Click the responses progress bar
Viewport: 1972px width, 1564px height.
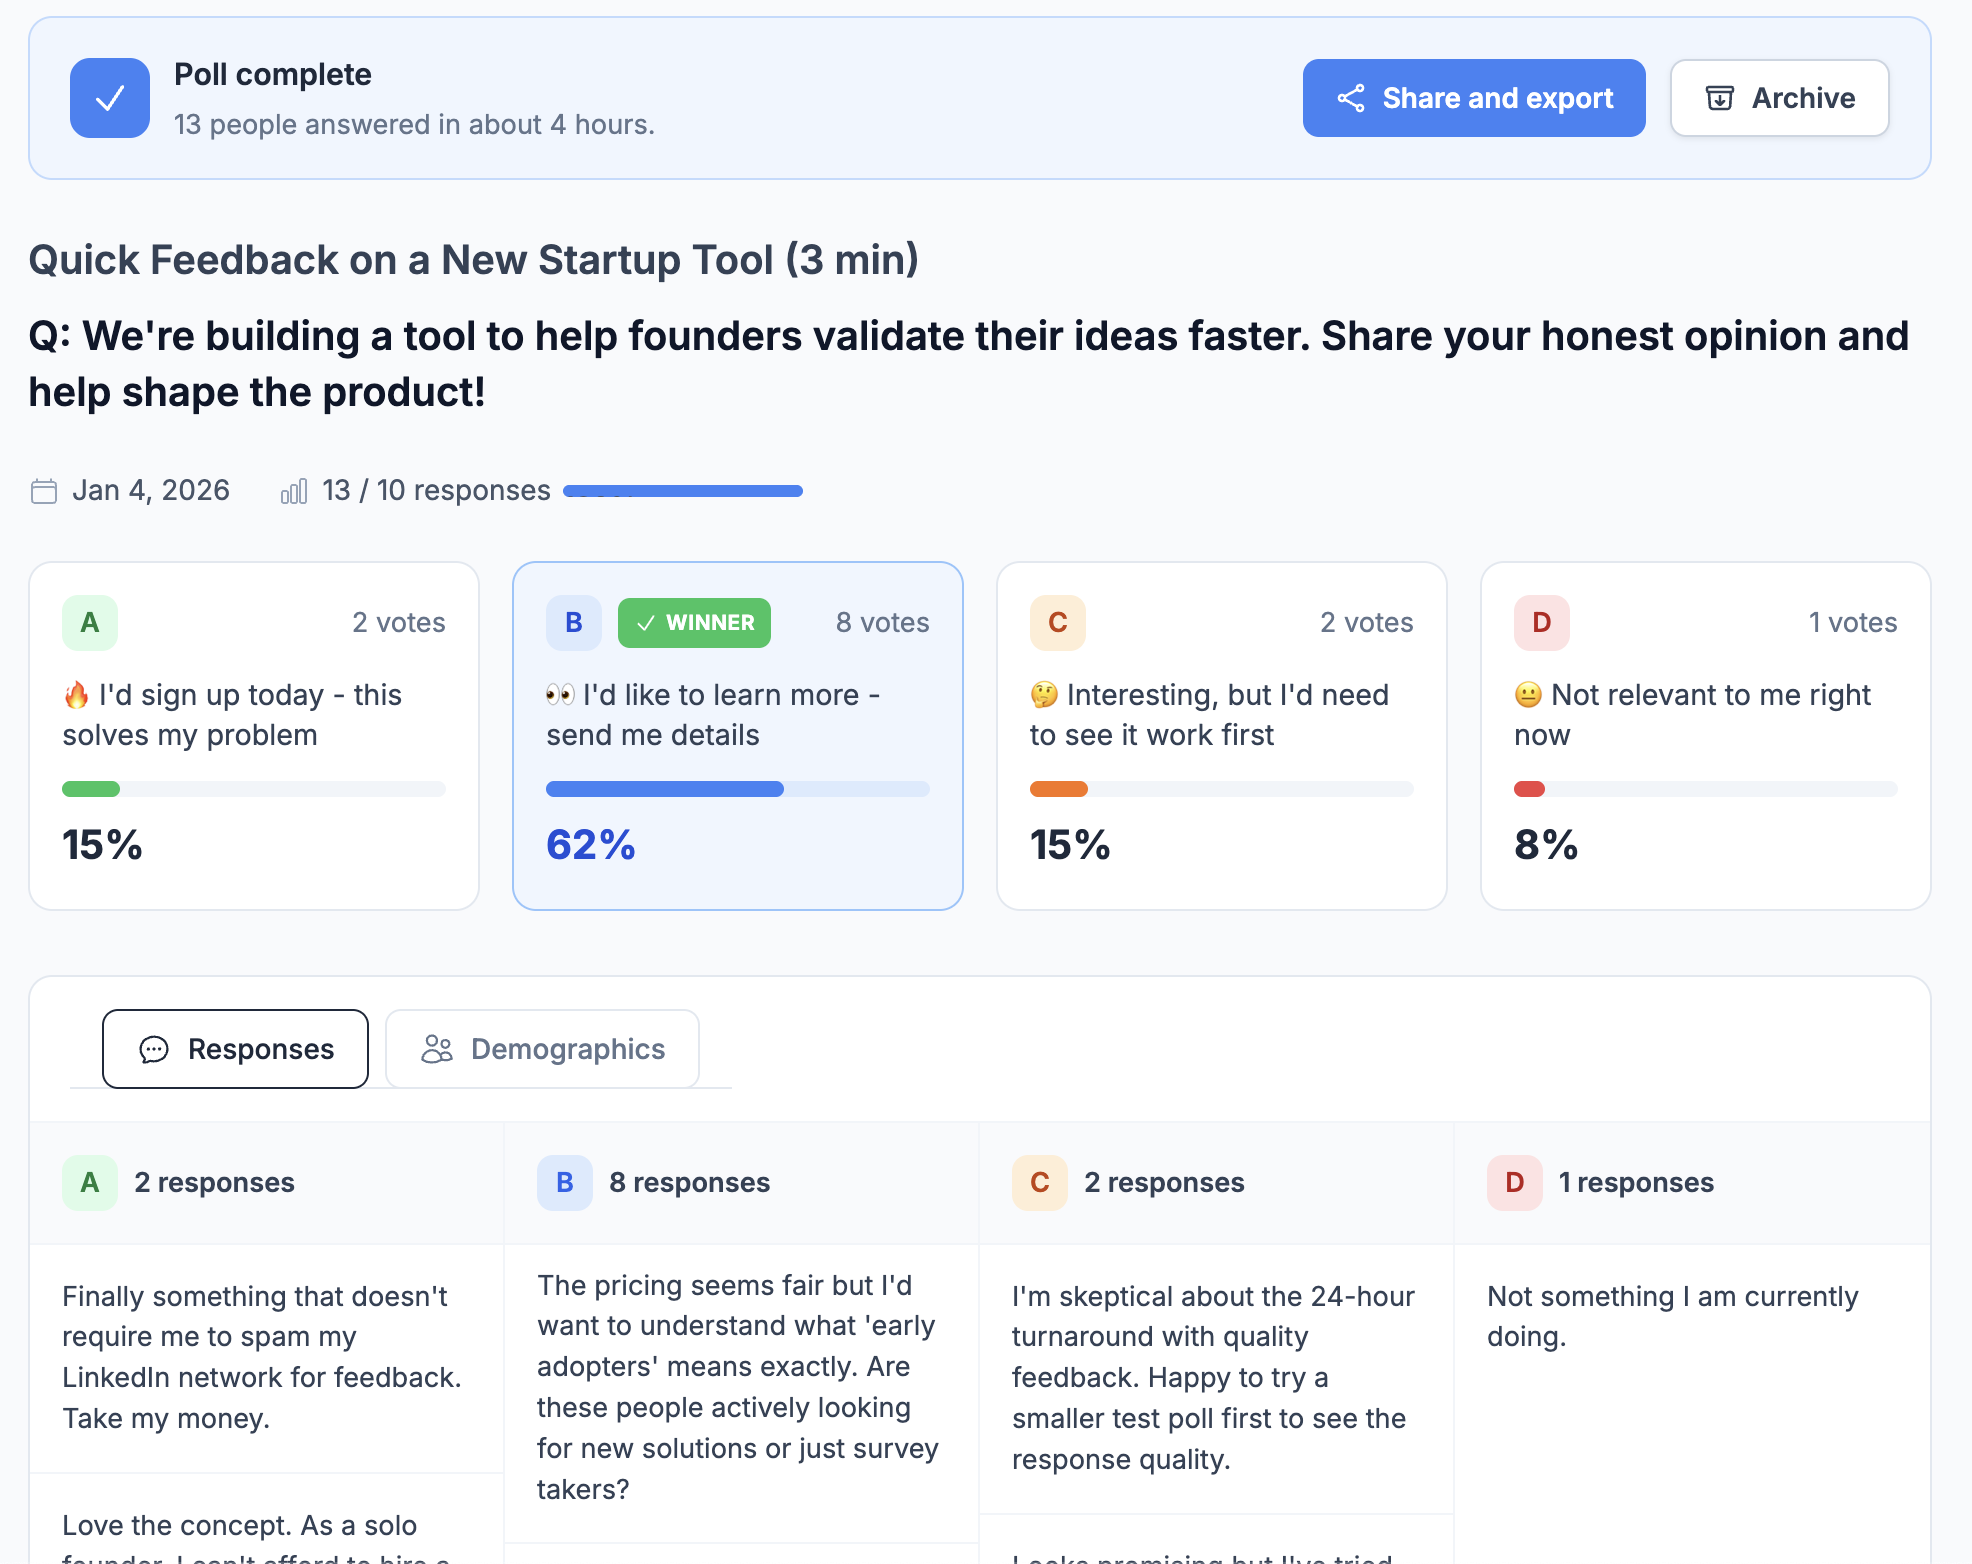[x=683, y=491]
